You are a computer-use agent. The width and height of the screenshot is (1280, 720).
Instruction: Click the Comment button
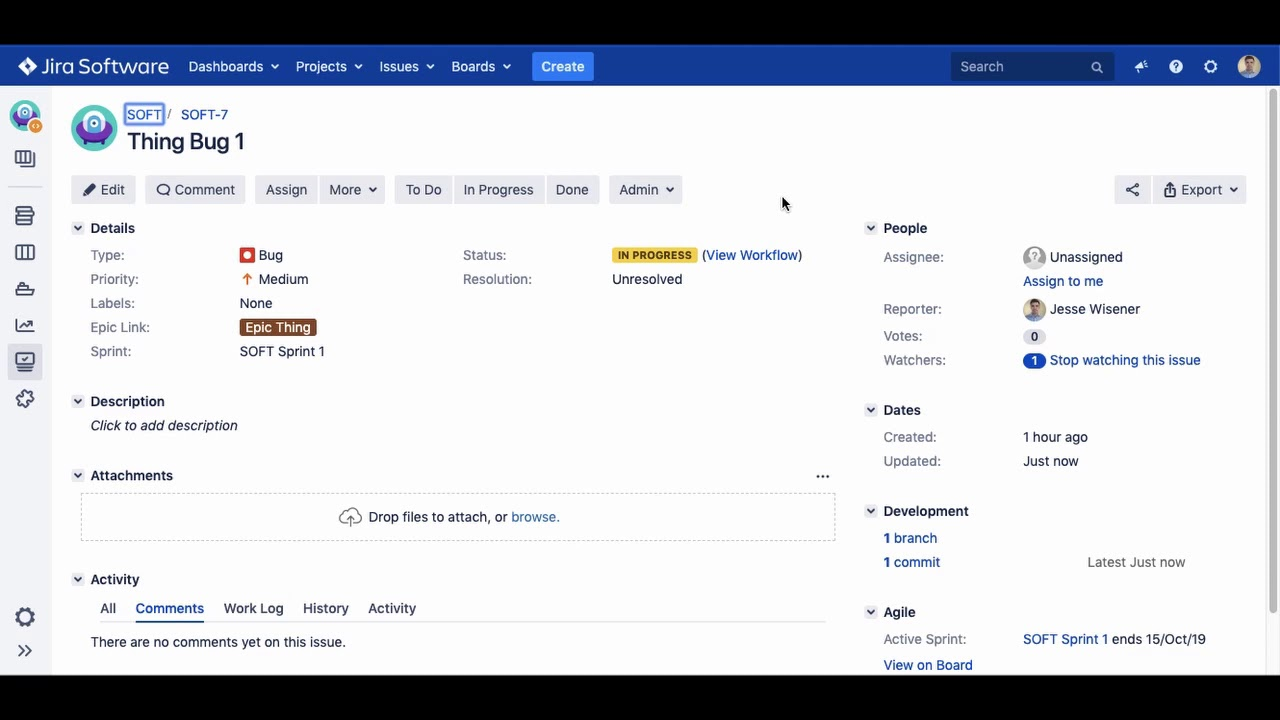(x=196, y=190)
